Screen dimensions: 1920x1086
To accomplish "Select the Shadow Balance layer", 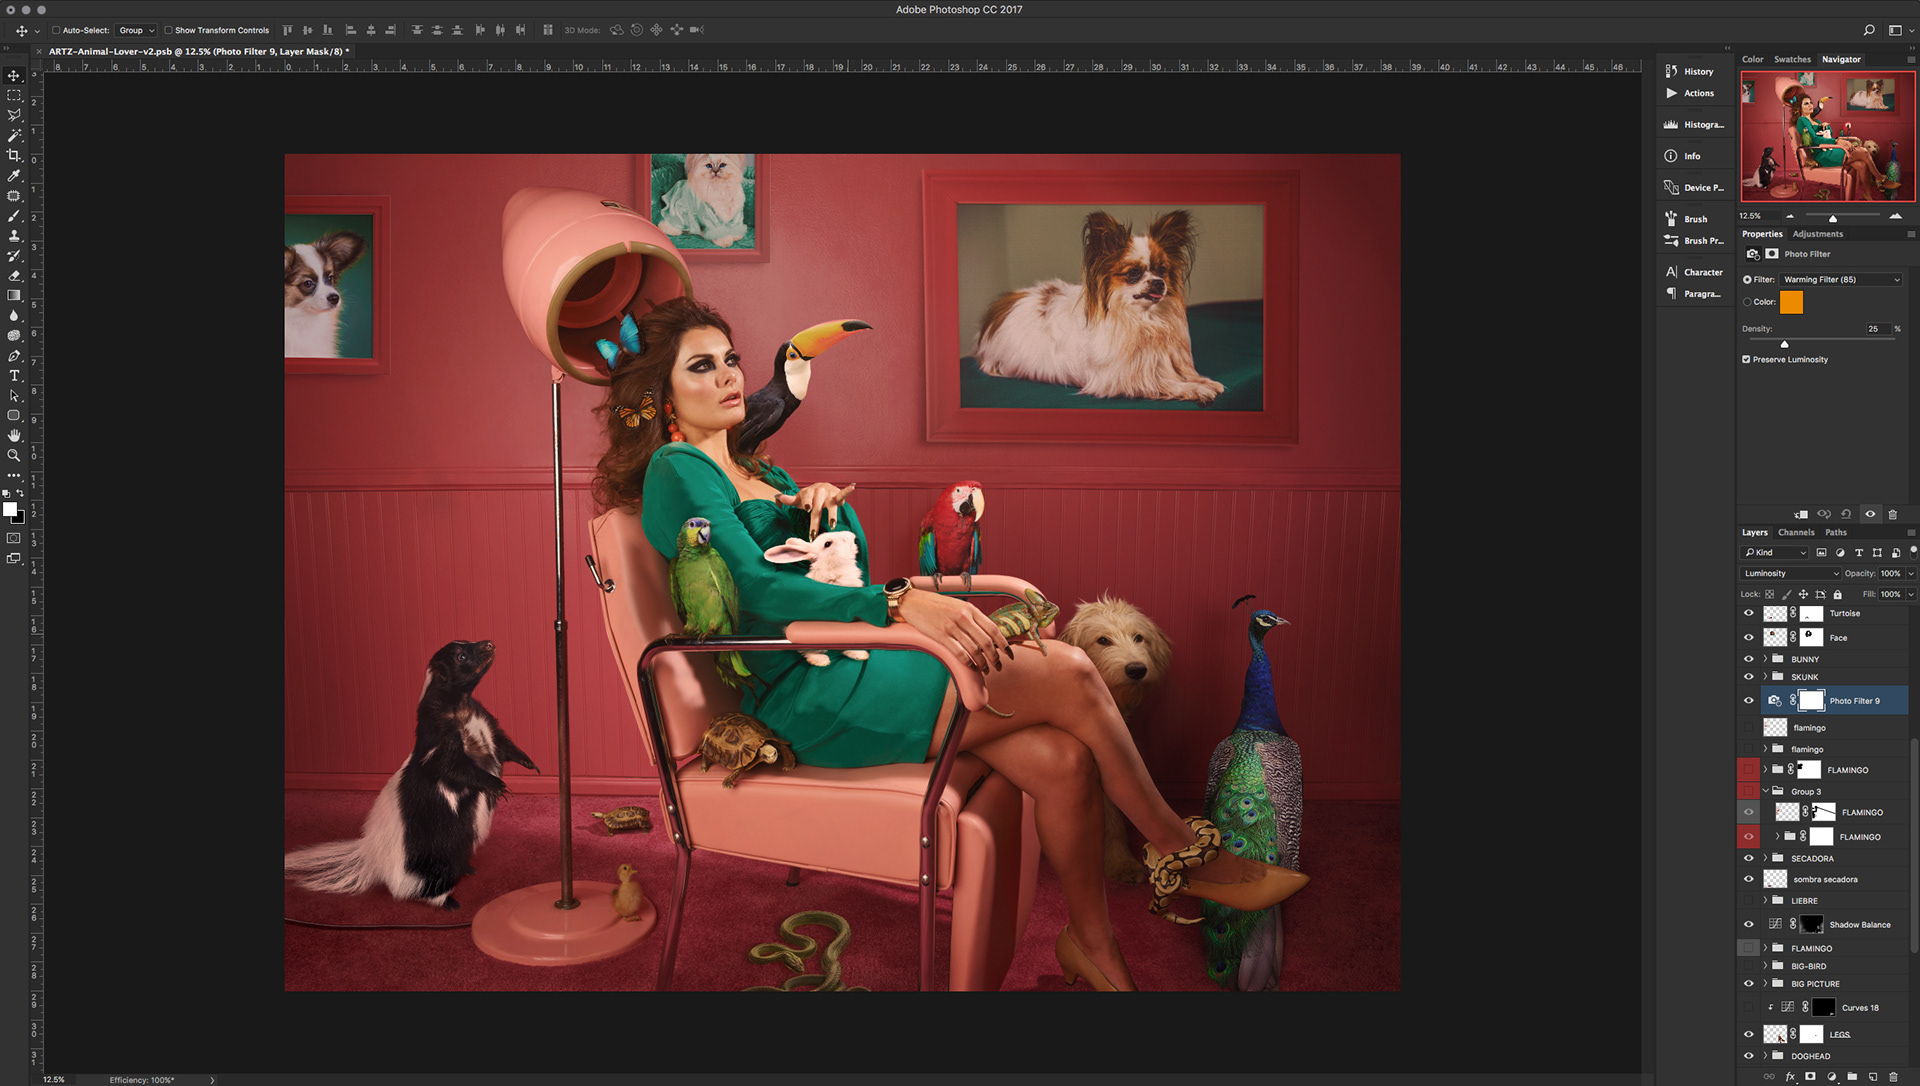I will coord(1859,924).
